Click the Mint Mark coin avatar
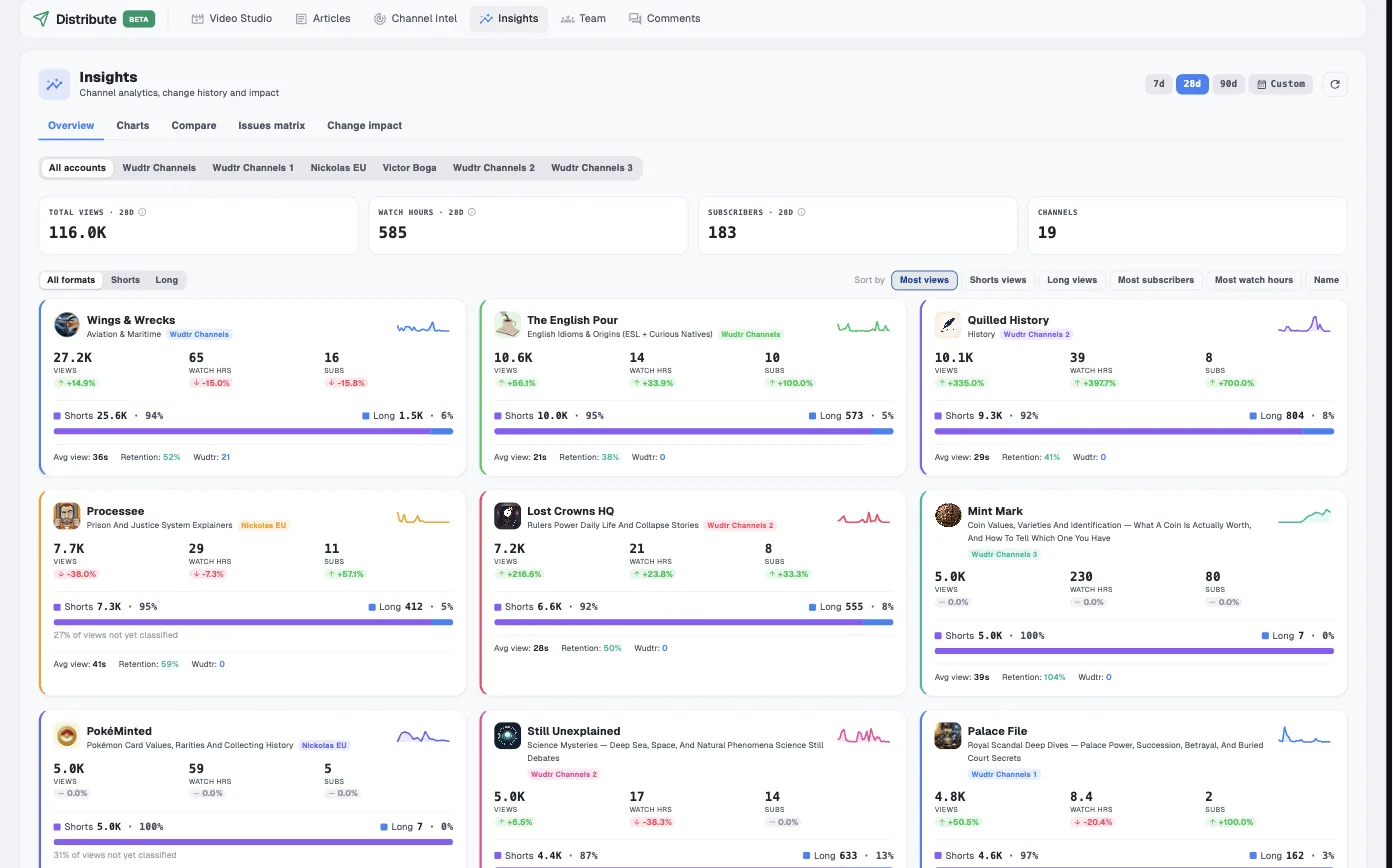The image size is (1393, 868). [948, 516]
